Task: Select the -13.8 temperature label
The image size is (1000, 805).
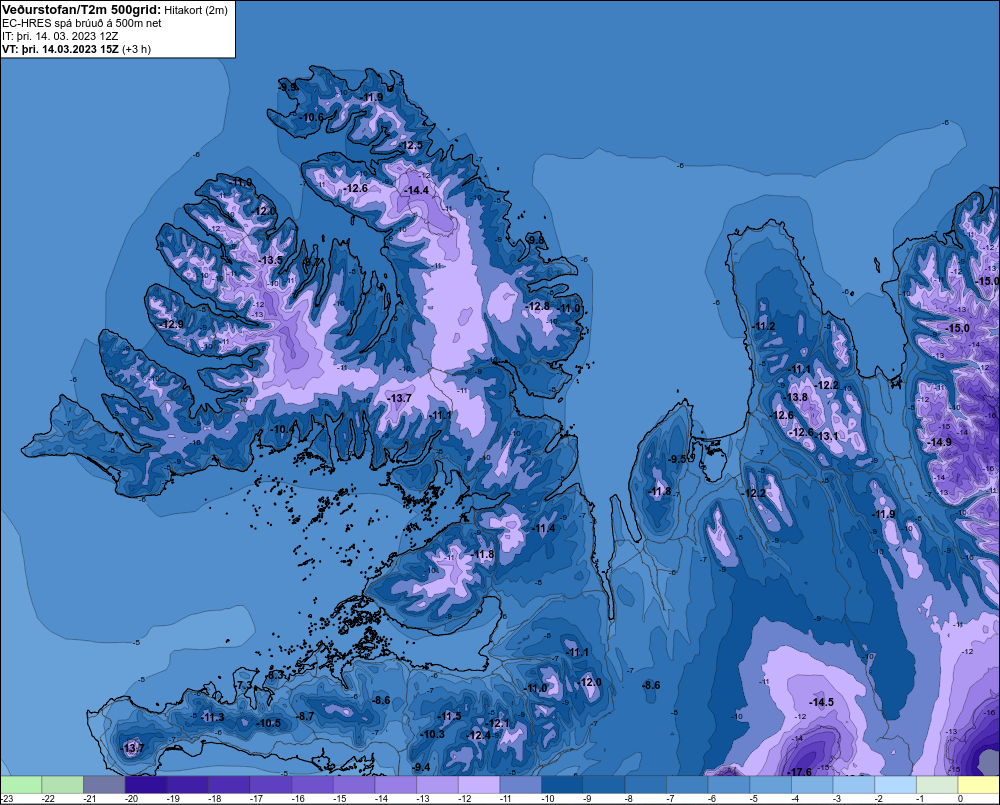Action: pos(796,397)
